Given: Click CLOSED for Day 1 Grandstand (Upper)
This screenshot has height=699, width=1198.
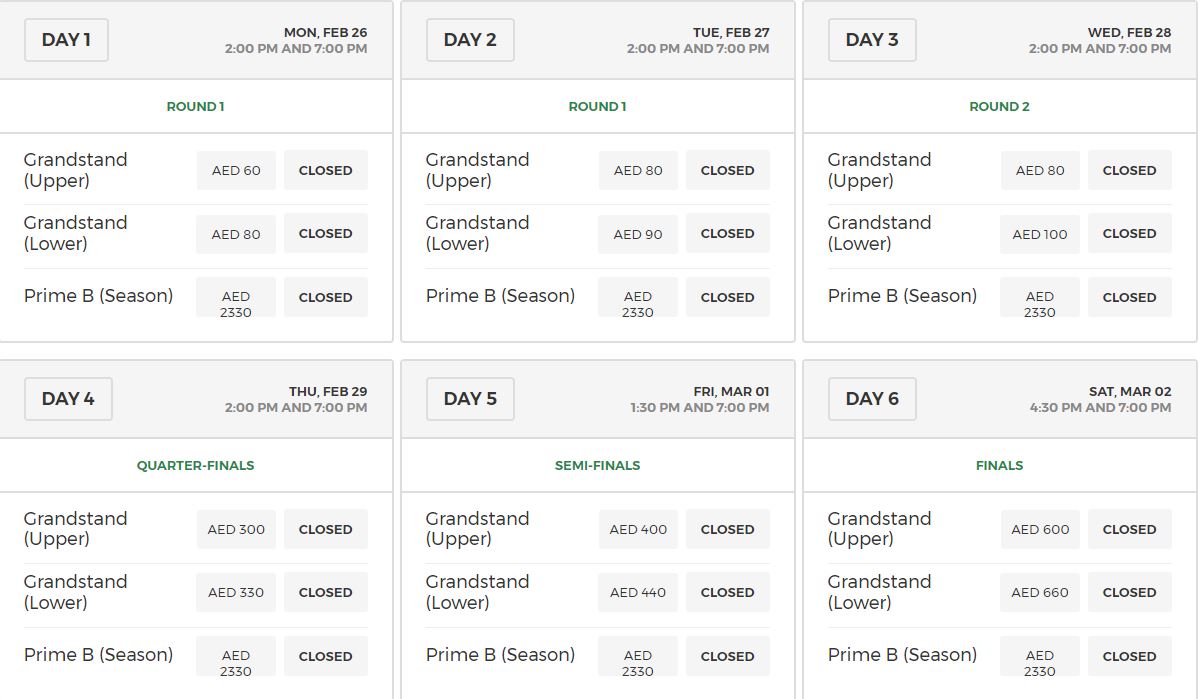Looking at the screenshot, I should coord(325,170).
